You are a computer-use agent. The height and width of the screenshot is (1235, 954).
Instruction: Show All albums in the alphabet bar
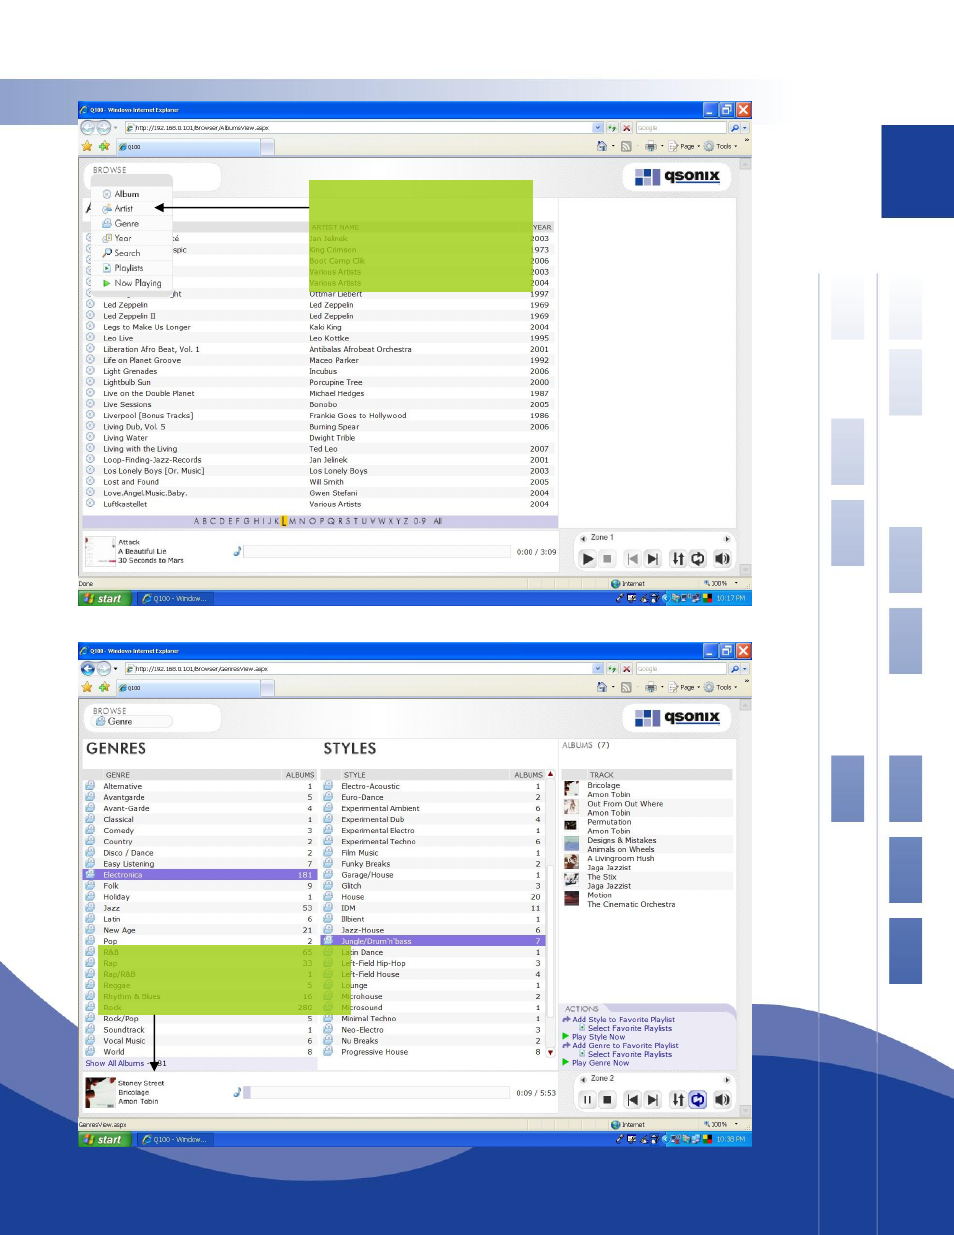point(437,521)
